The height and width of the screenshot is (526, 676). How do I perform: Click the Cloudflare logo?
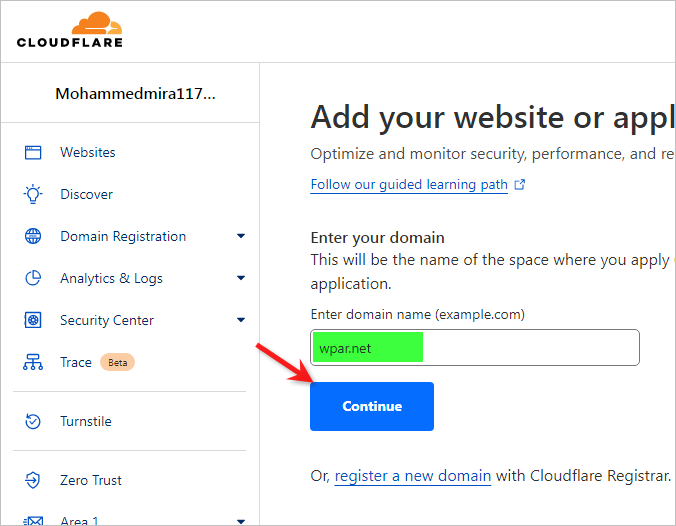(x=68, y=30)
